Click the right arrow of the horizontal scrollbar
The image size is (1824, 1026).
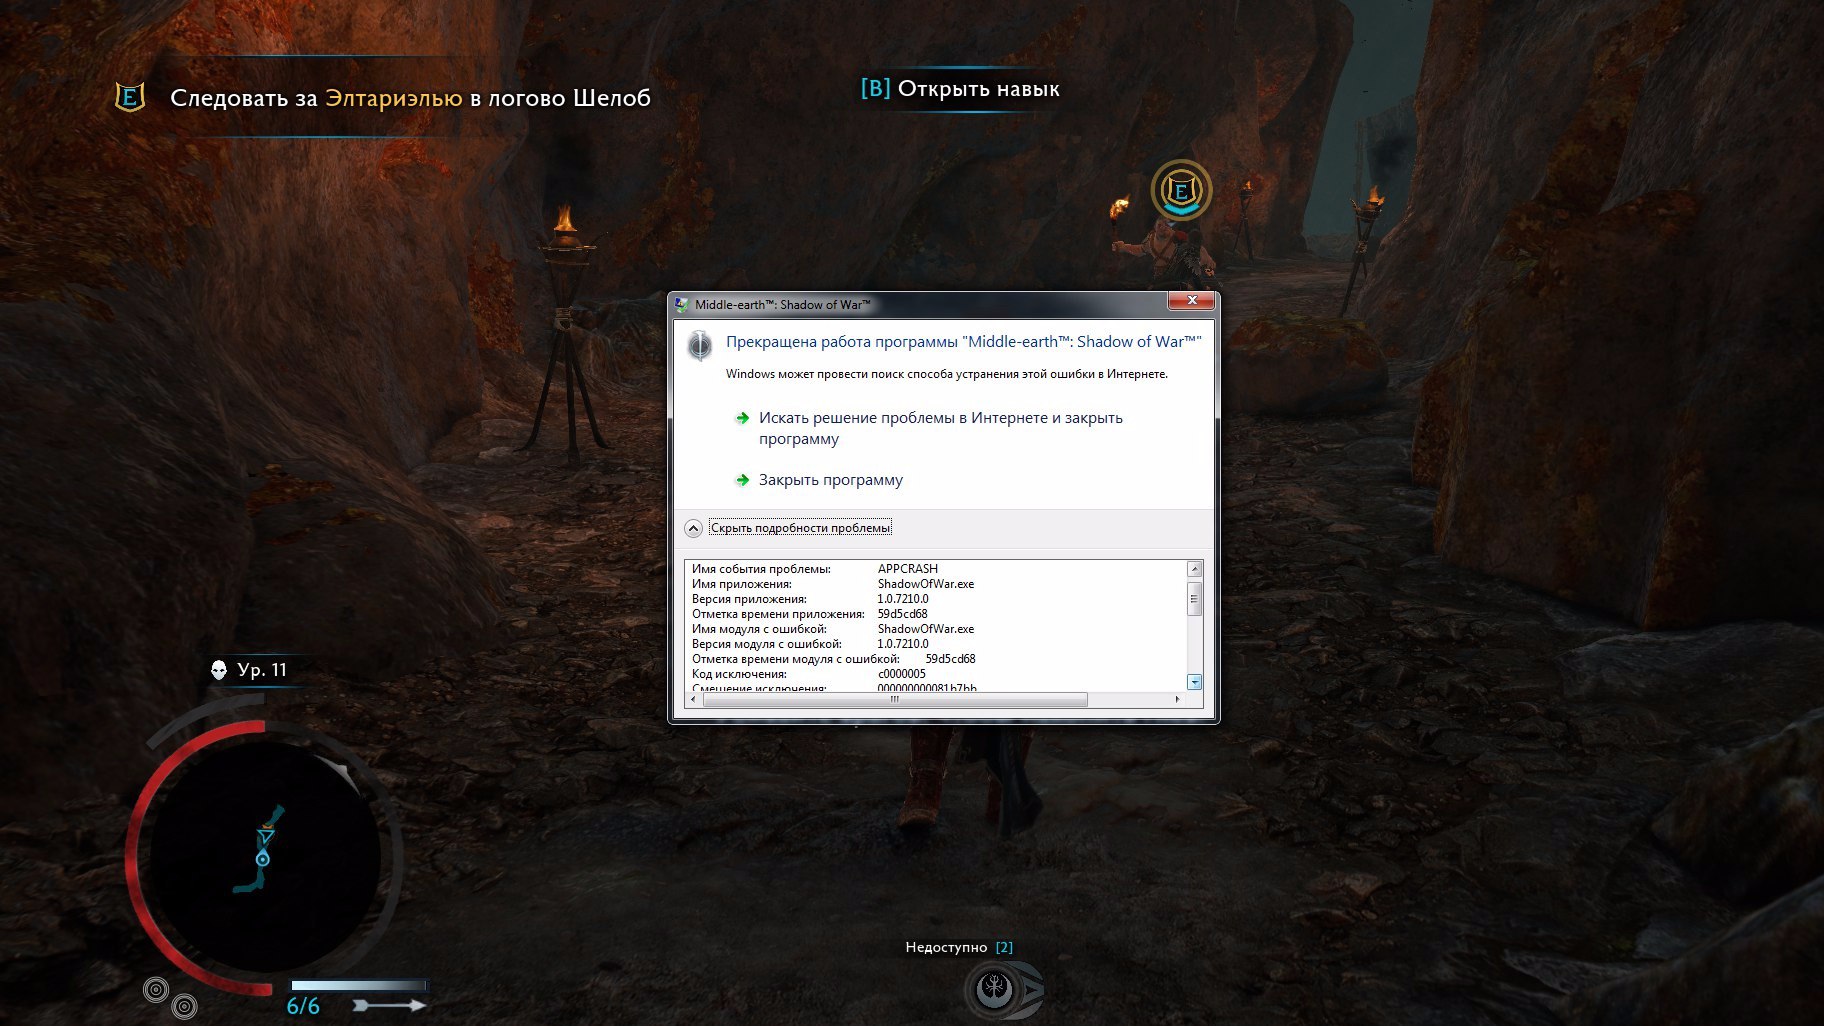click(1178, 700)
